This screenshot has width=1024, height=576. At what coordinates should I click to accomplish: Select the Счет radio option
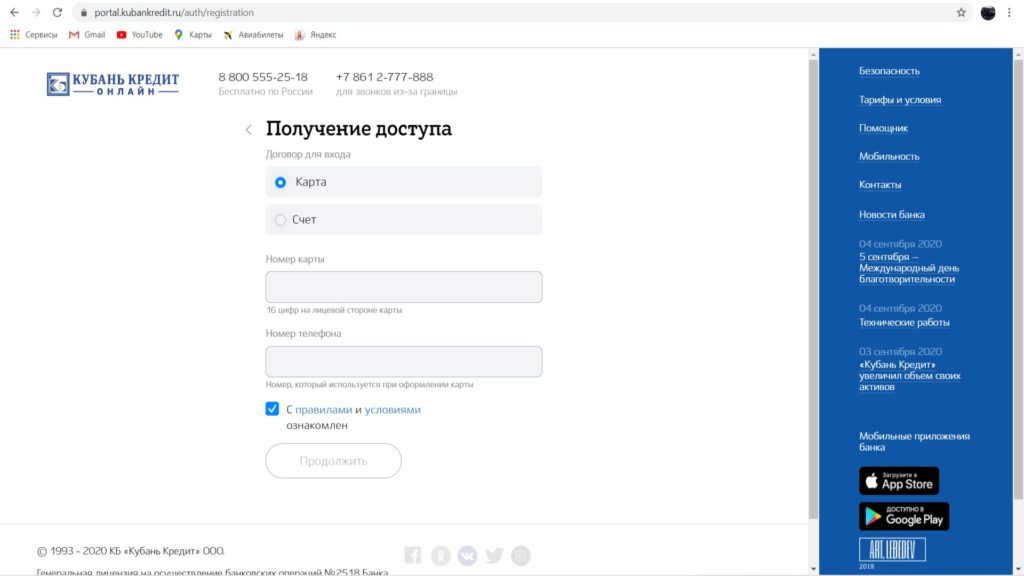tap(281, 220)
